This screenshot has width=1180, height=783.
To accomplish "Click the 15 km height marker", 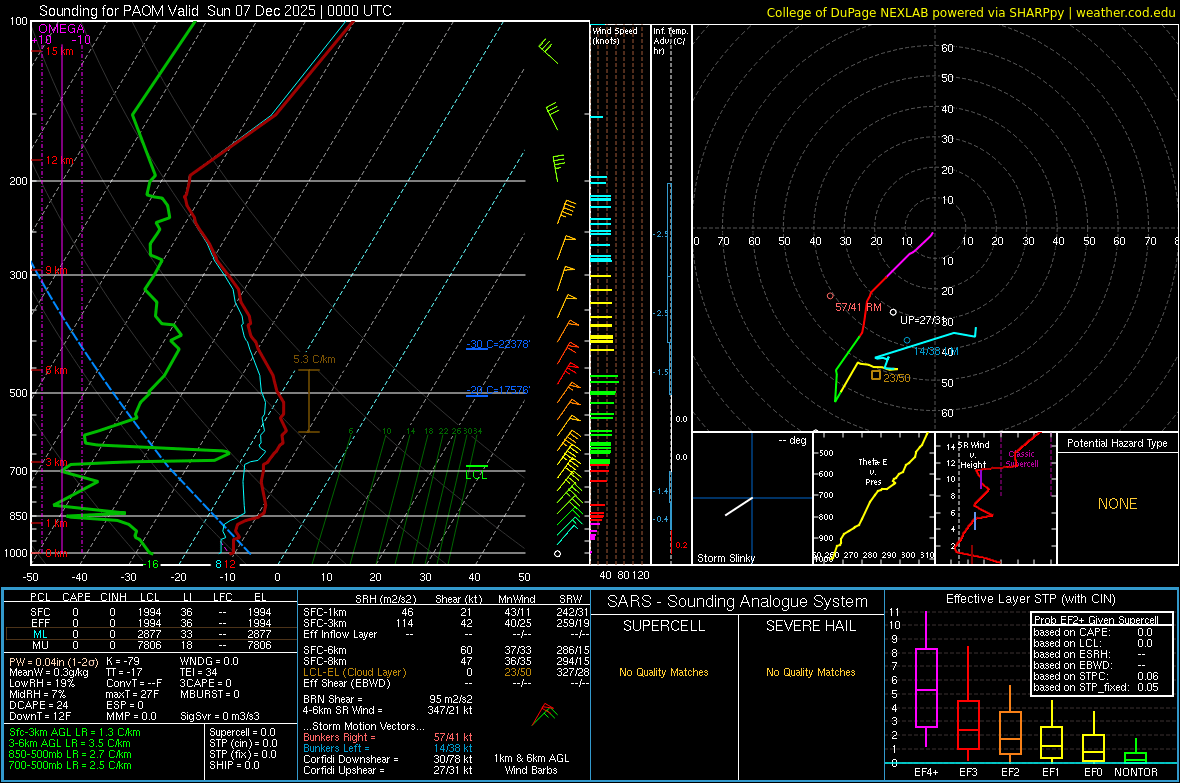I will 59,51.
